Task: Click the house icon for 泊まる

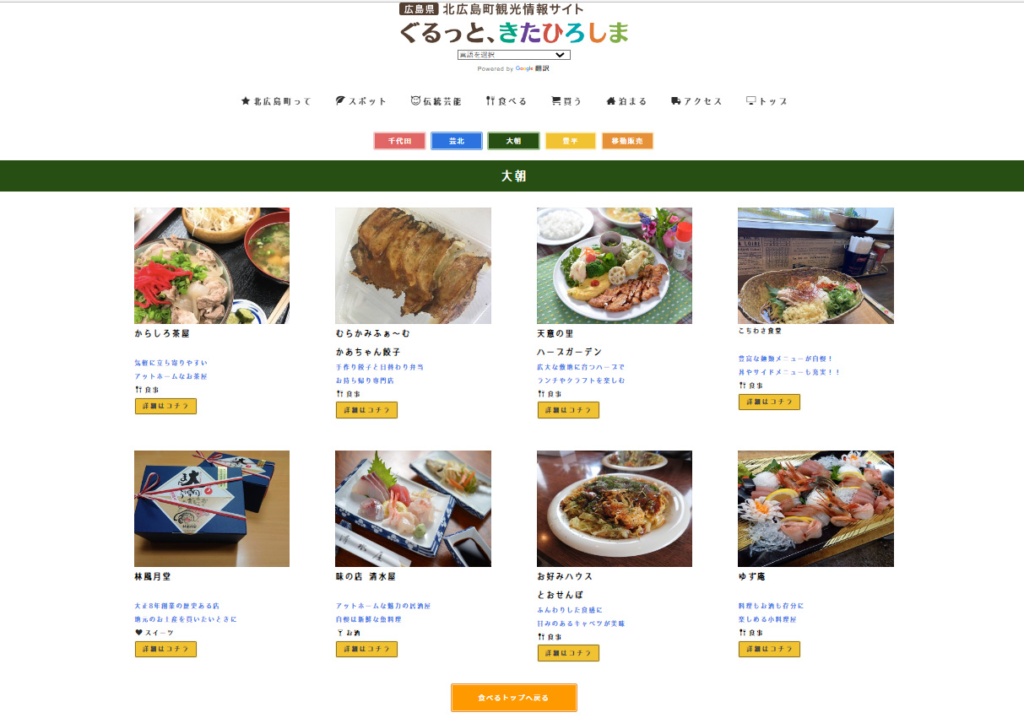Action: [x=611, y=101]
